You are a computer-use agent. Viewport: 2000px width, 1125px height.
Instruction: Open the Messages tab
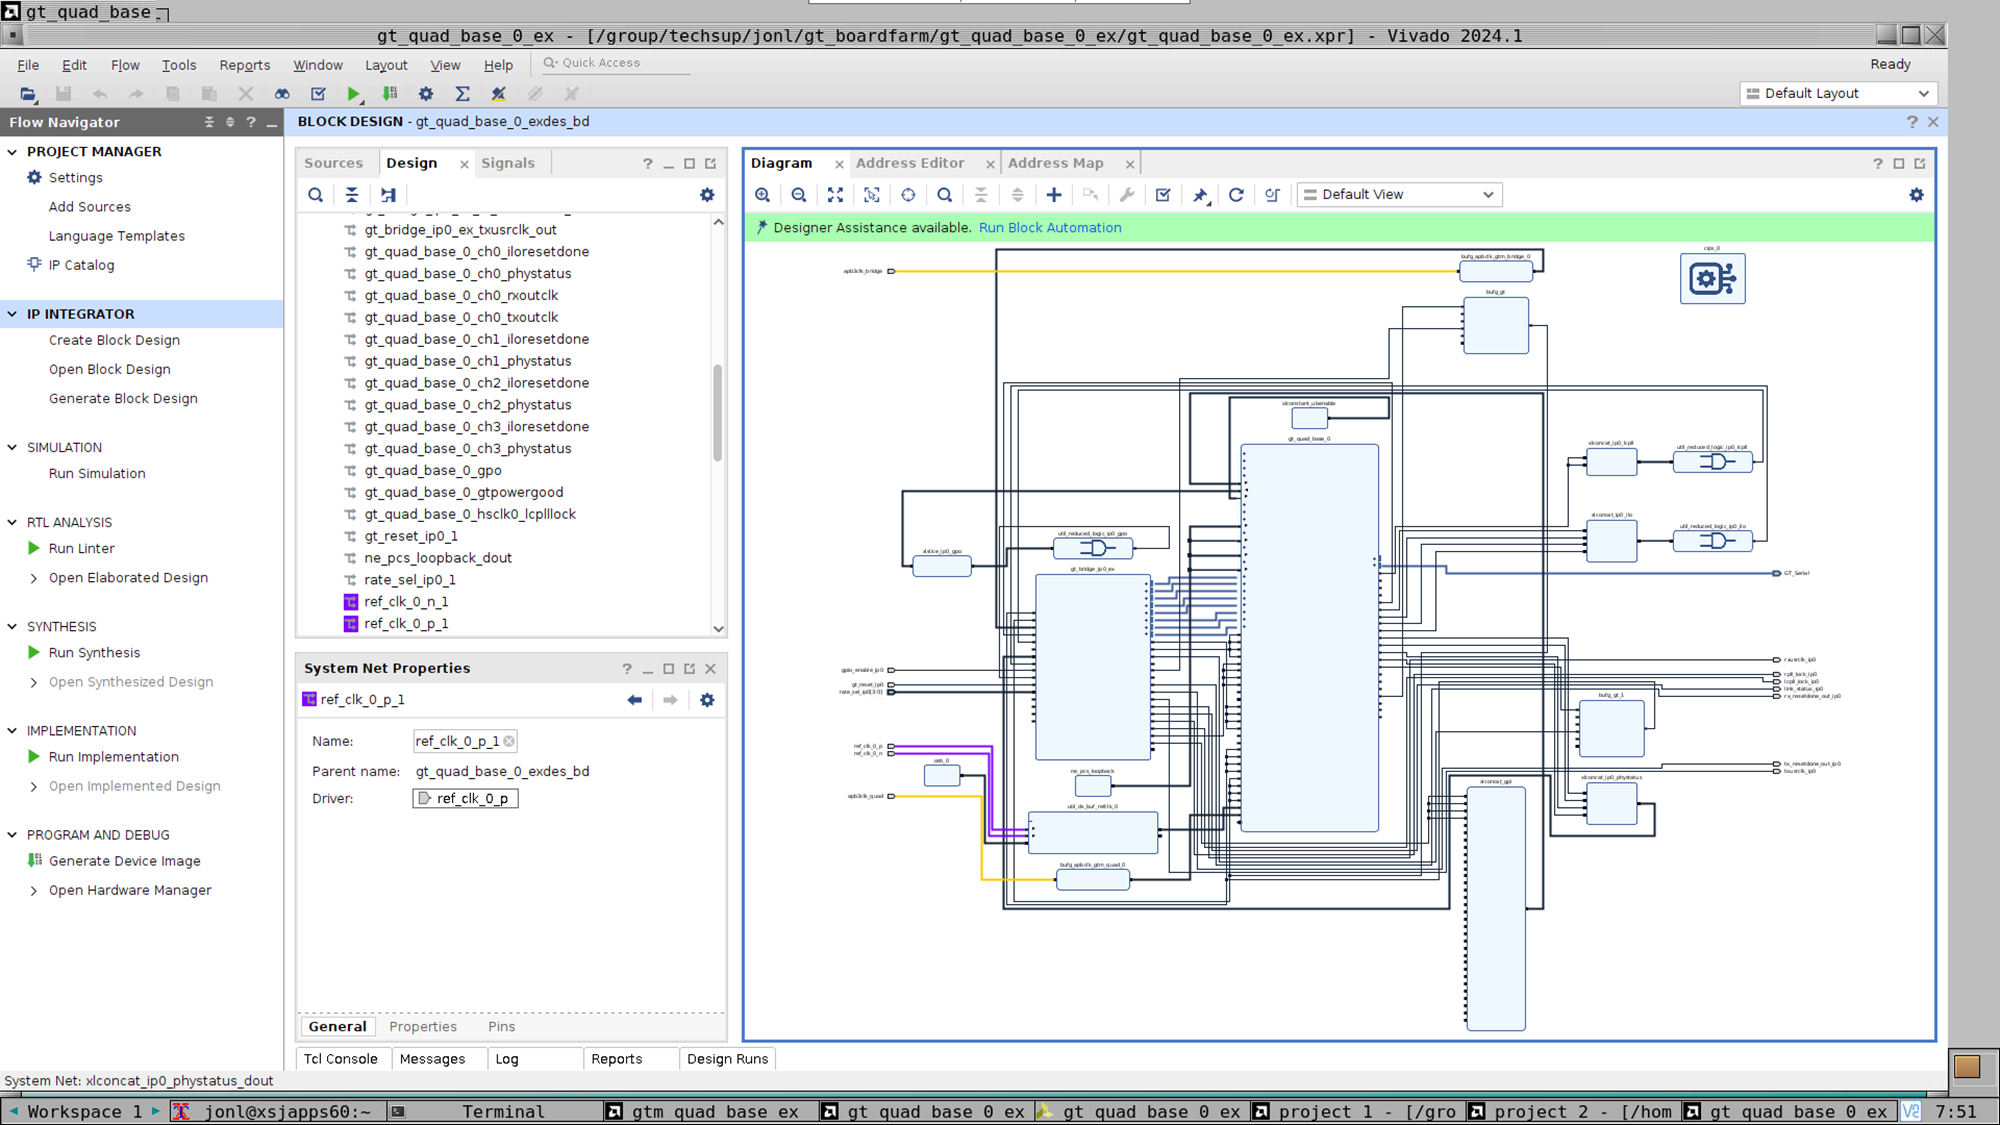pos(432,1059)
